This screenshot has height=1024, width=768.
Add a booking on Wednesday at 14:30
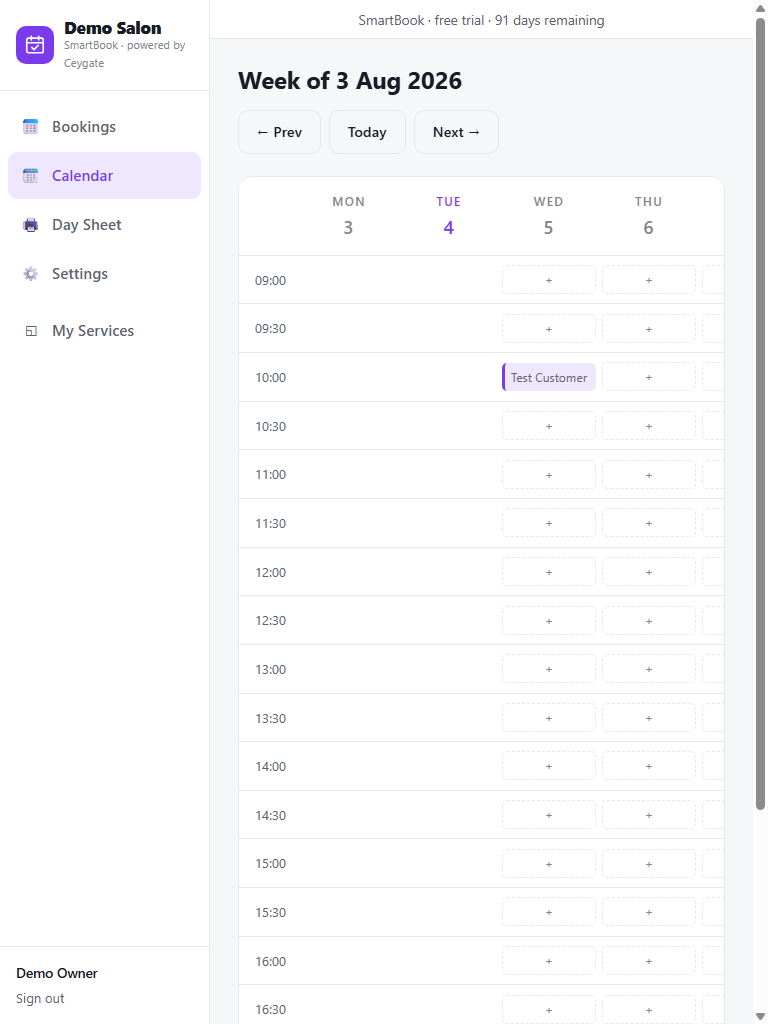click(549, 815)
